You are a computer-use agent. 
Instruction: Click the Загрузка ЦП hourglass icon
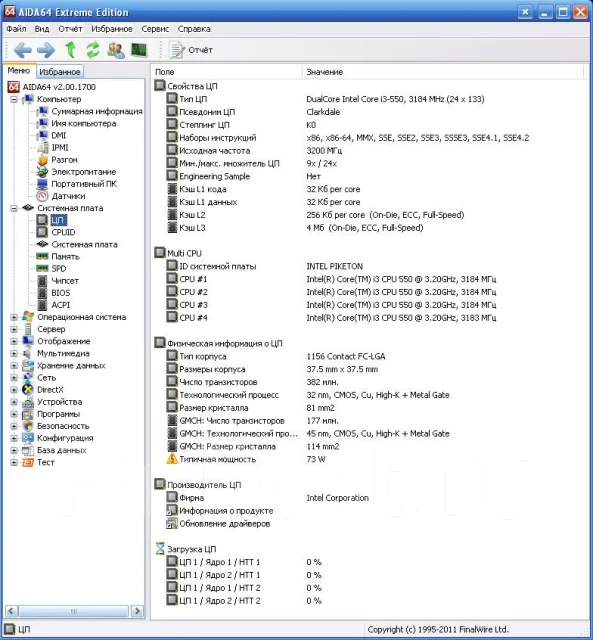click(160, 549)
